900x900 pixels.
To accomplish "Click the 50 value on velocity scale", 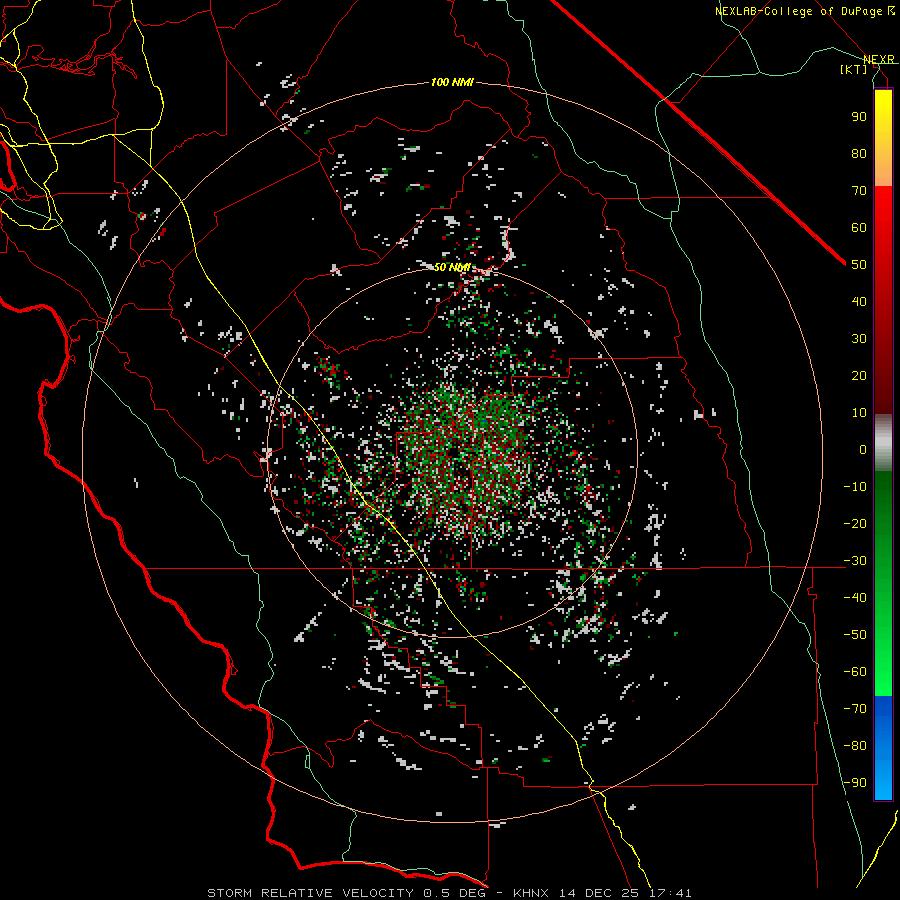I will click(x=859, y=265).
